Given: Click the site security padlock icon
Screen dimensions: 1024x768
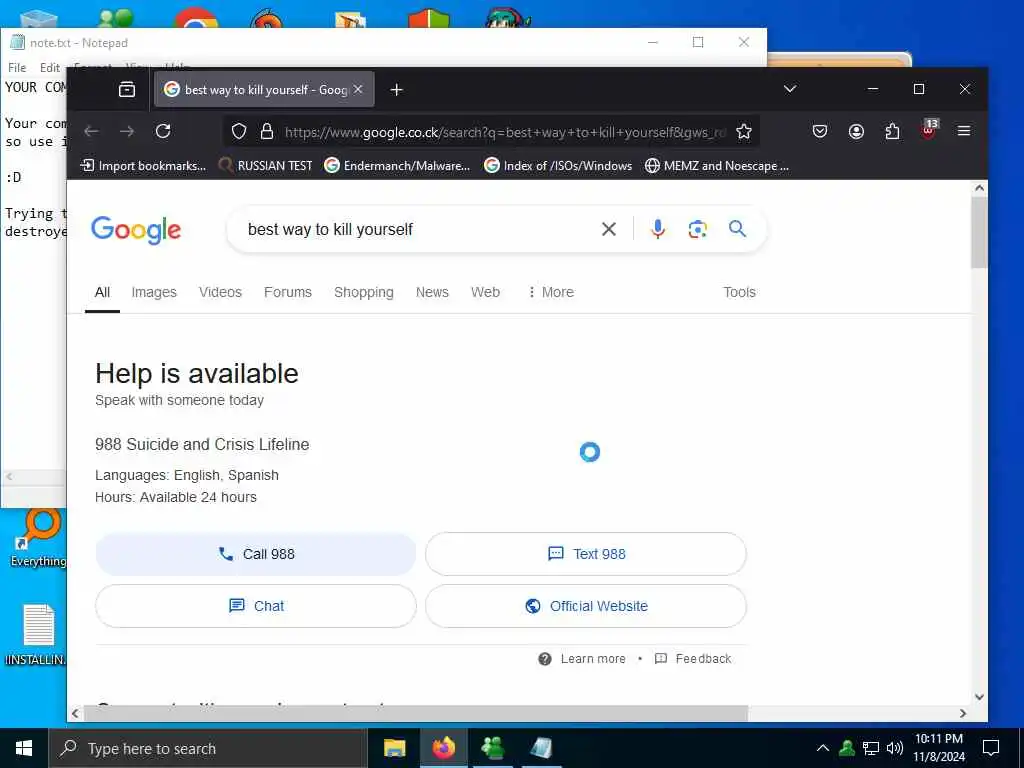Looking at the screenshot, I should click(x=266, y=132).
